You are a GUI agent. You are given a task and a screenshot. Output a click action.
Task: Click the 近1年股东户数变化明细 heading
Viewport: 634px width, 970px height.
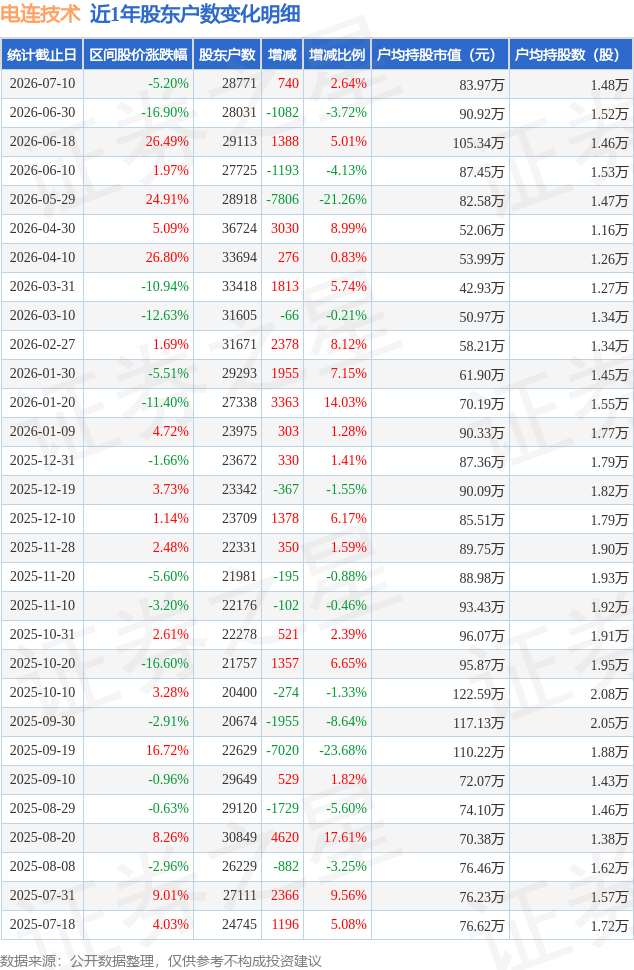tap(195, 14)
